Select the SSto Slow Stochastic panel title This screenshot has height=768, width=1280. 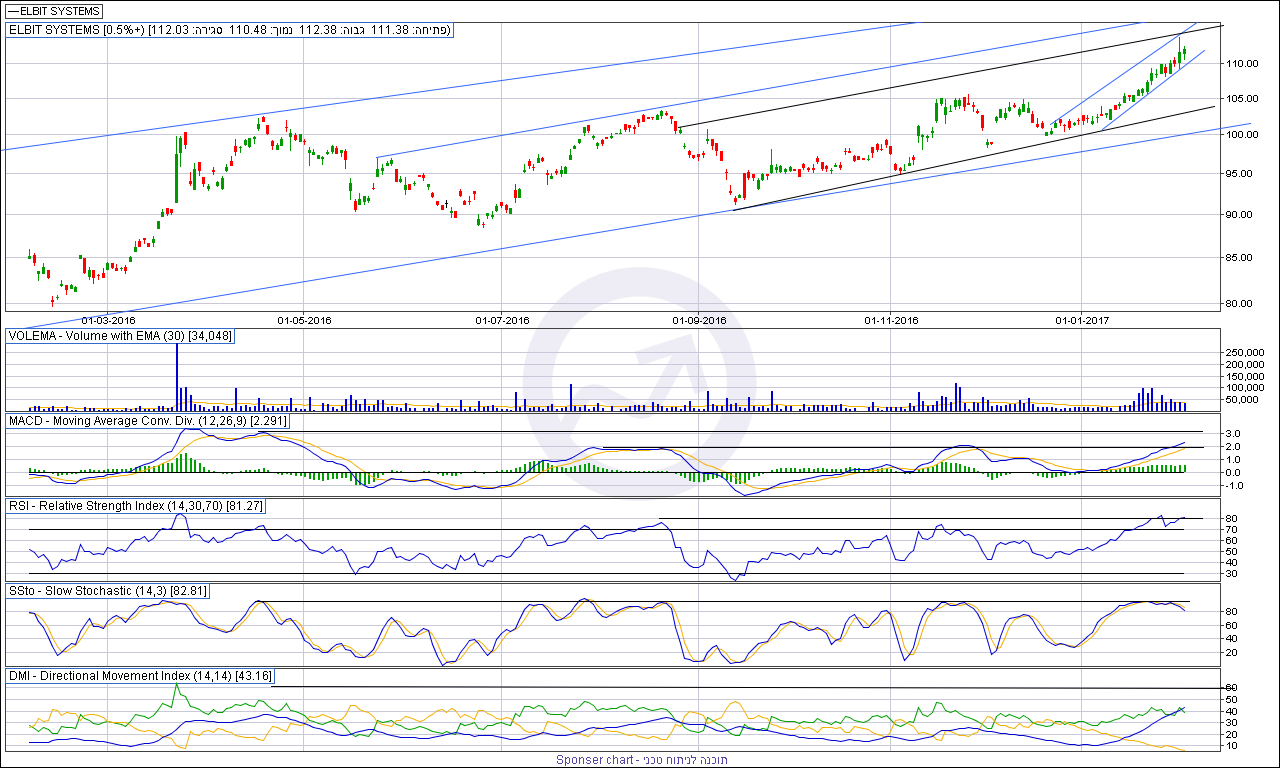pos(108,591)
